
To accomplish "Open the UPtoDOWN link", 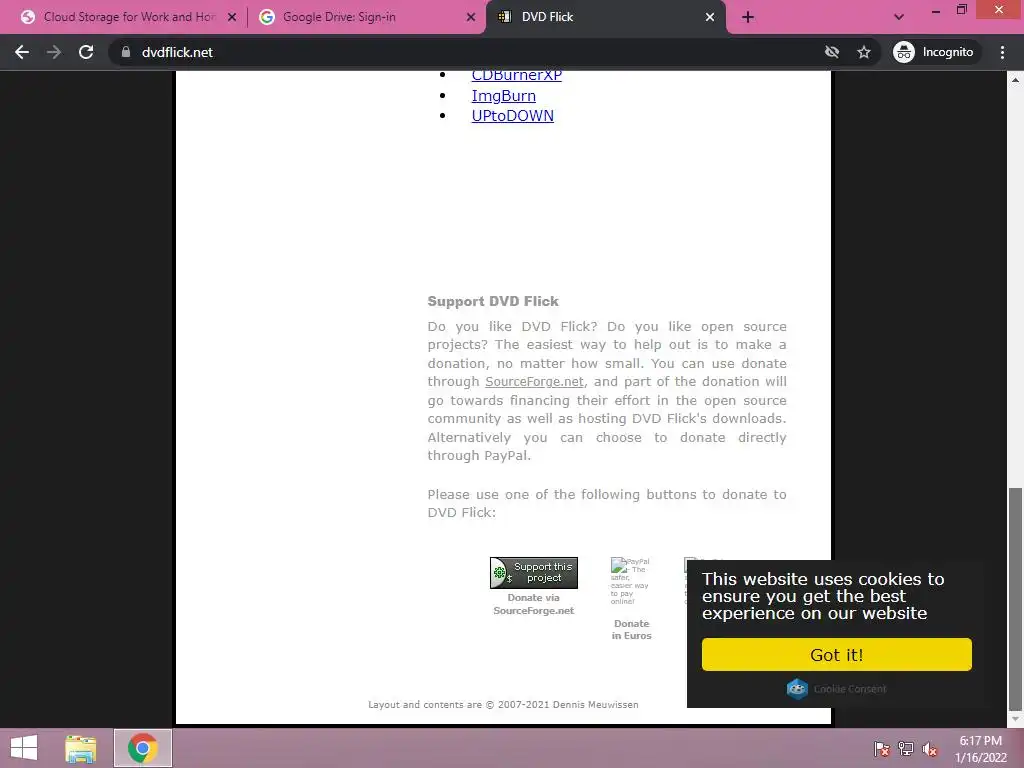I will point(513,116).
